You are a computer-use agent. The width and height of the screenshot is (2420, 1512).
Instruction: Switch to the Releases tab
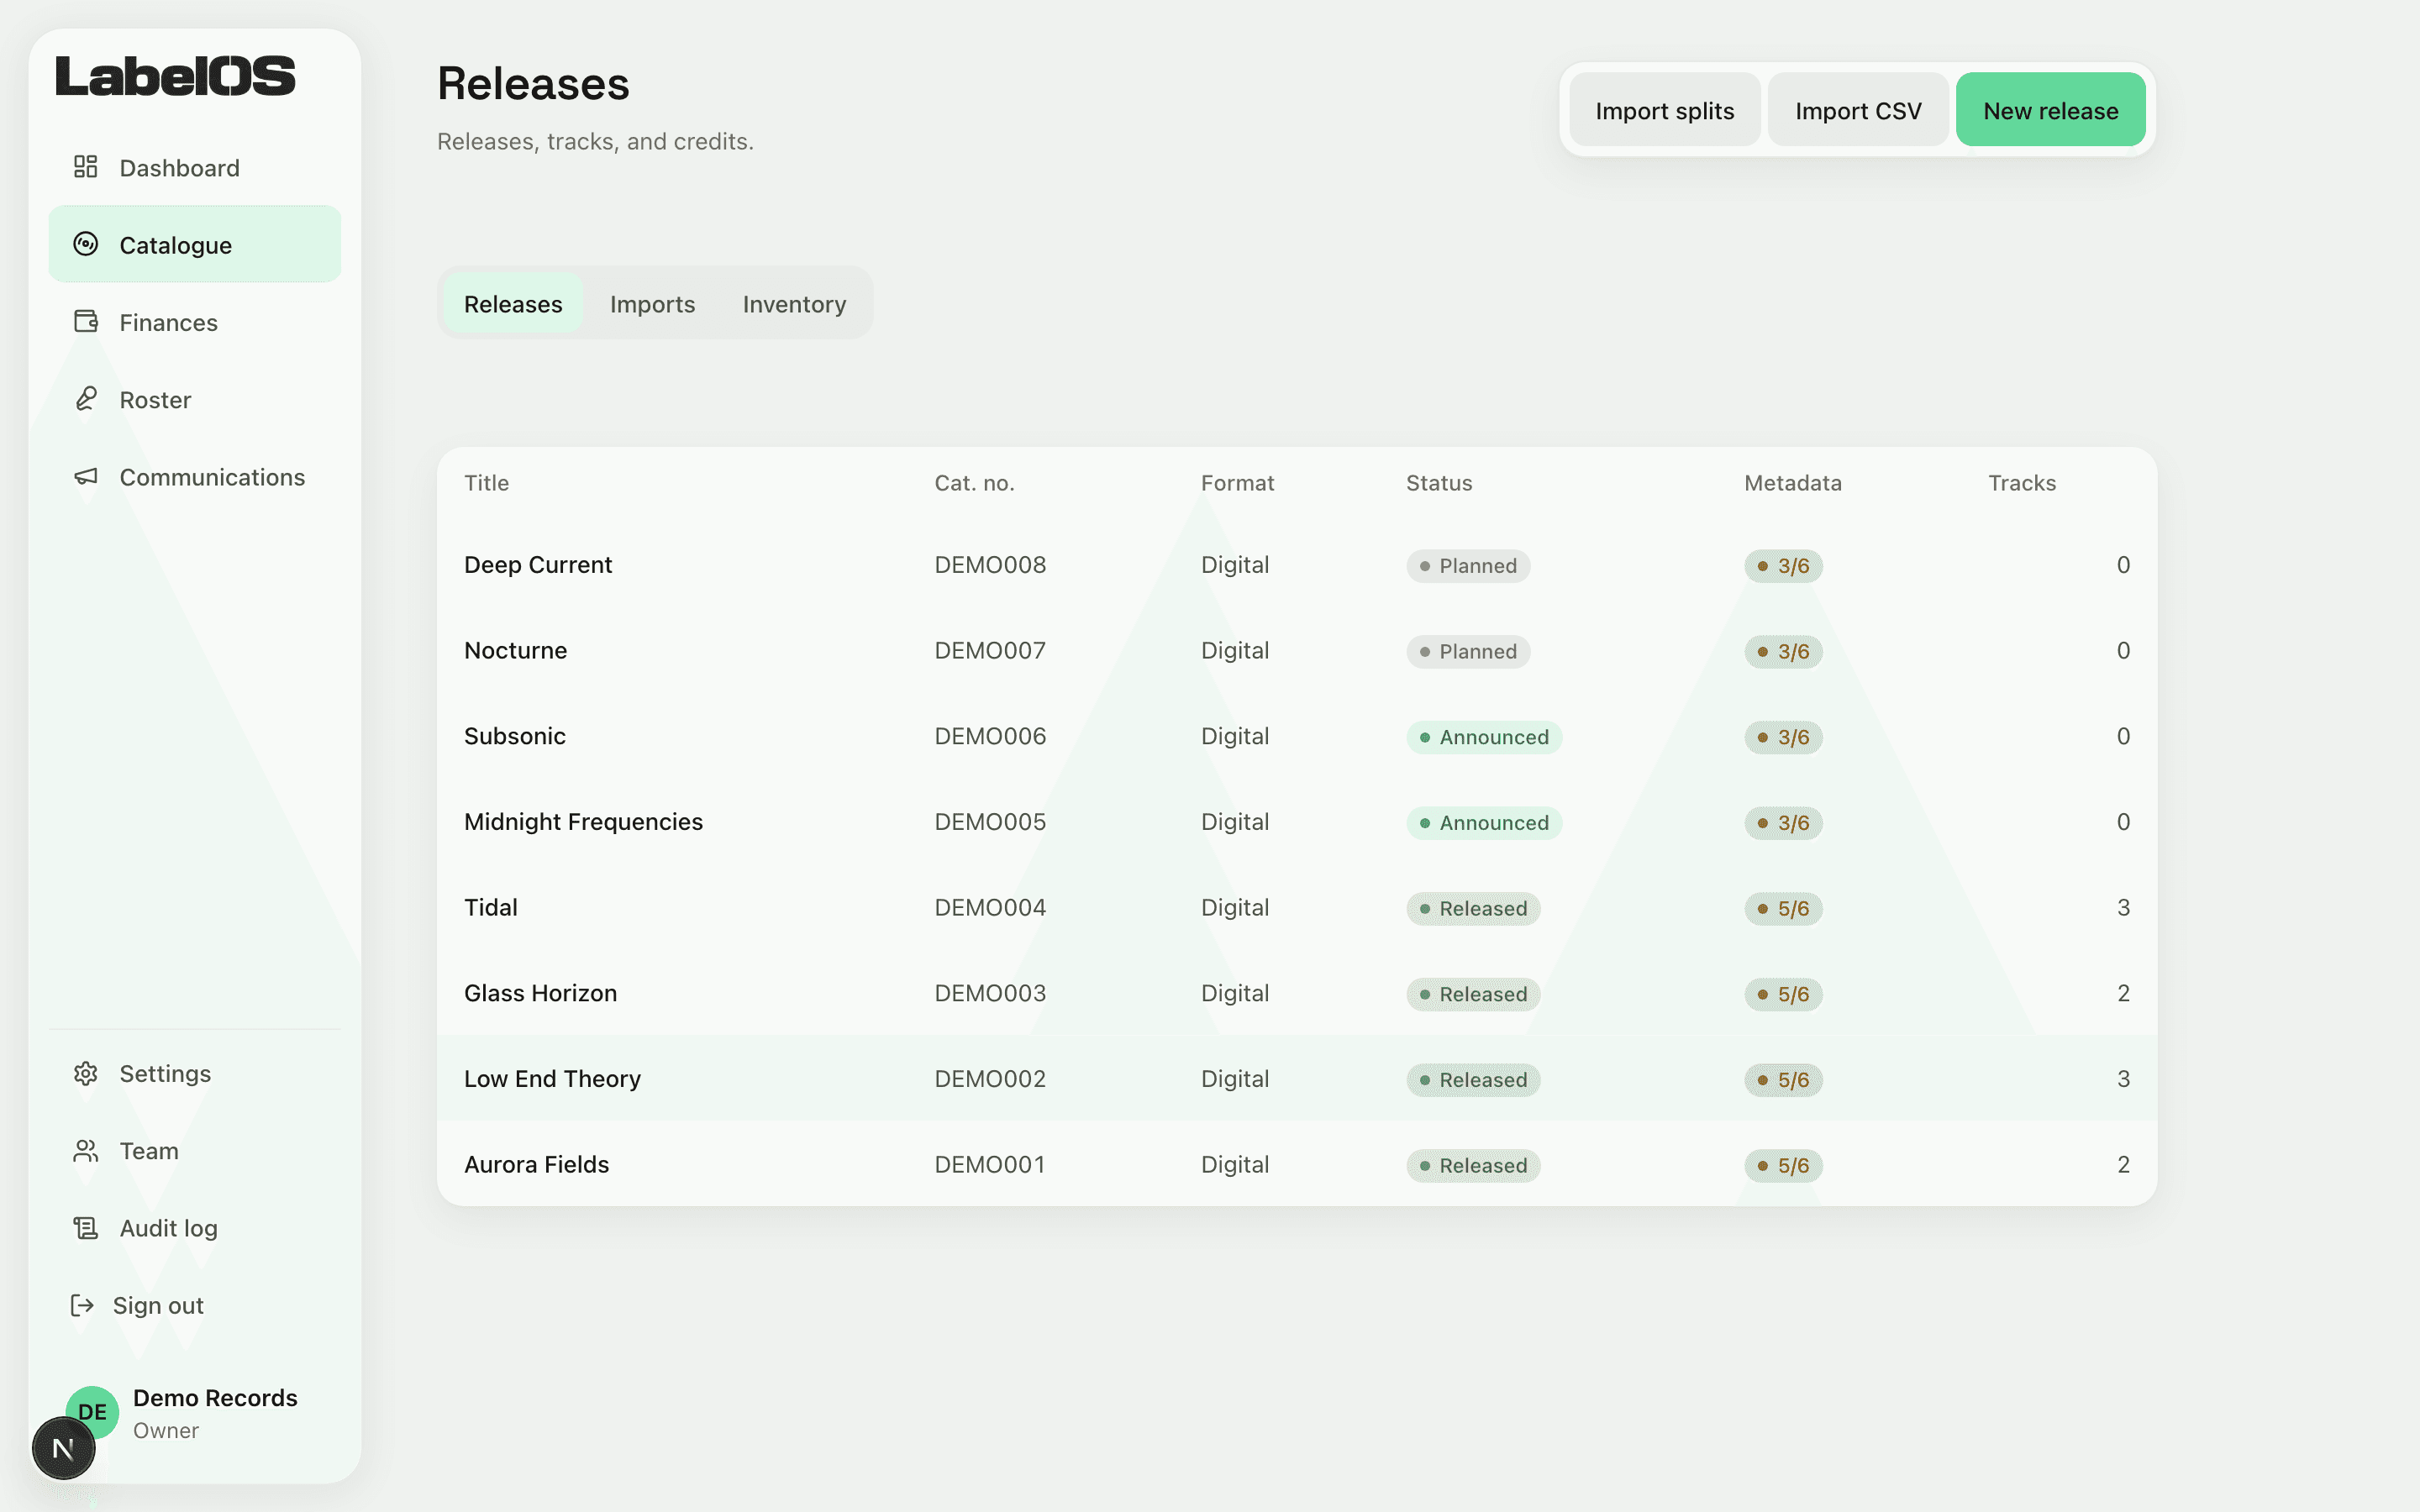click(513, 303)
